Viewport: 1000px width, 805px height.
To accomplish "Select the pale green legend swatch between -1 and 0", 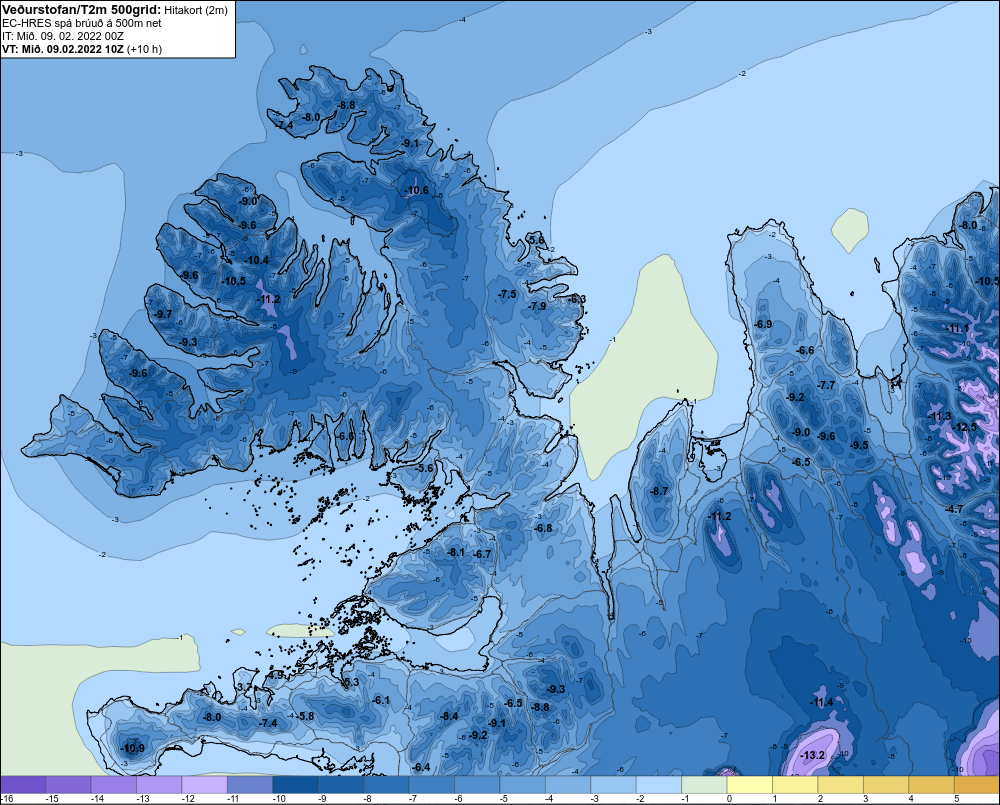I will point(705,785).
